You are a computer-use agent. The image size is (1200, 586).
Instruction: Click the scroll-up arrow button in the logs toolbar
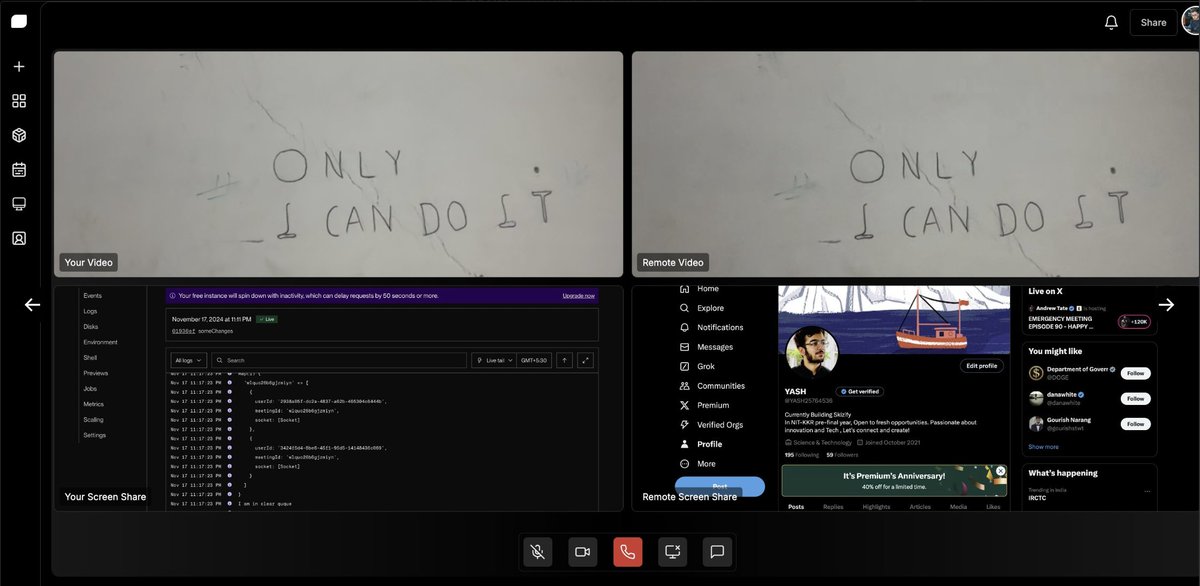pyautogui.click(x=564, y=360)
